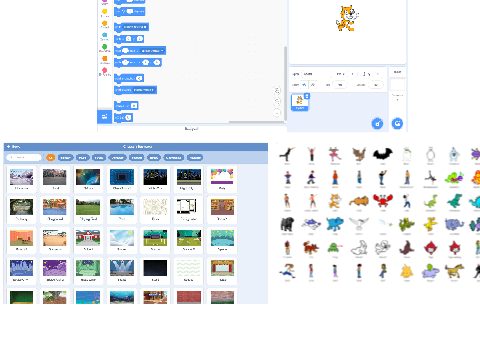Pick the brown bat sprite
Screen dimensions: 480x360
coord(359,154)
